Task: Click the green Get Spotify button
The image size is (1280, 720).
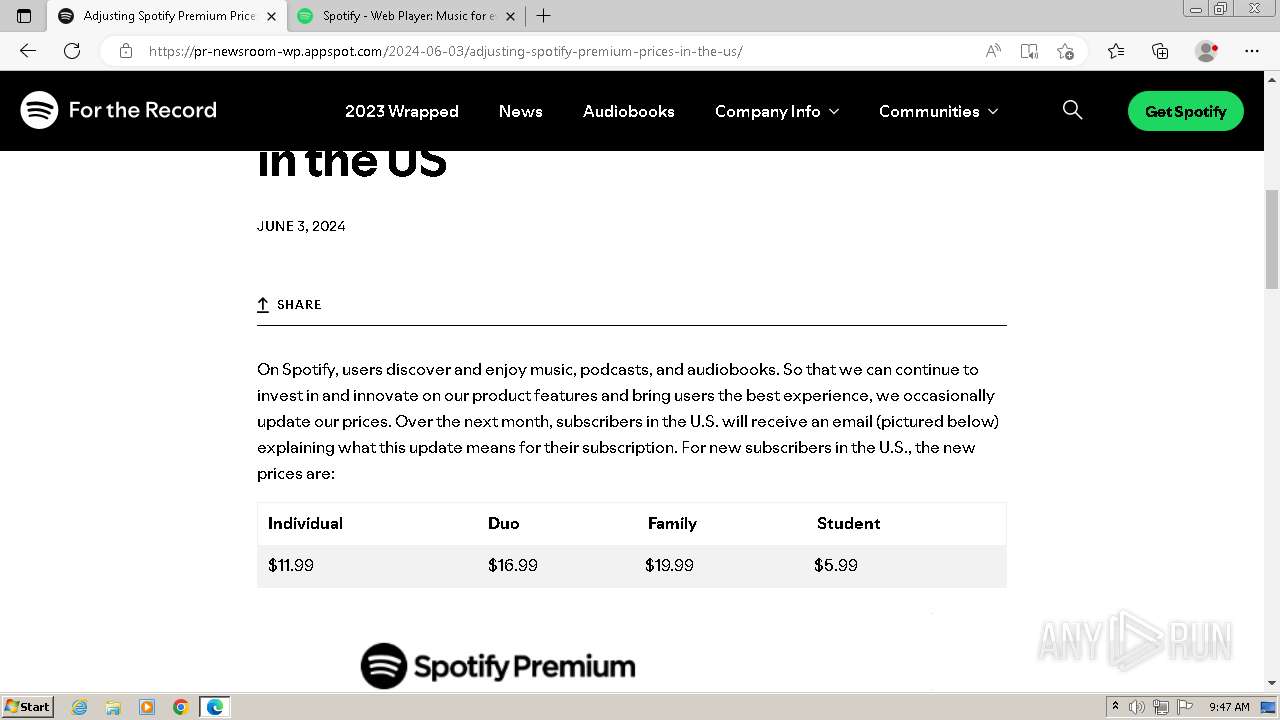Action: tap(1185, 111)
